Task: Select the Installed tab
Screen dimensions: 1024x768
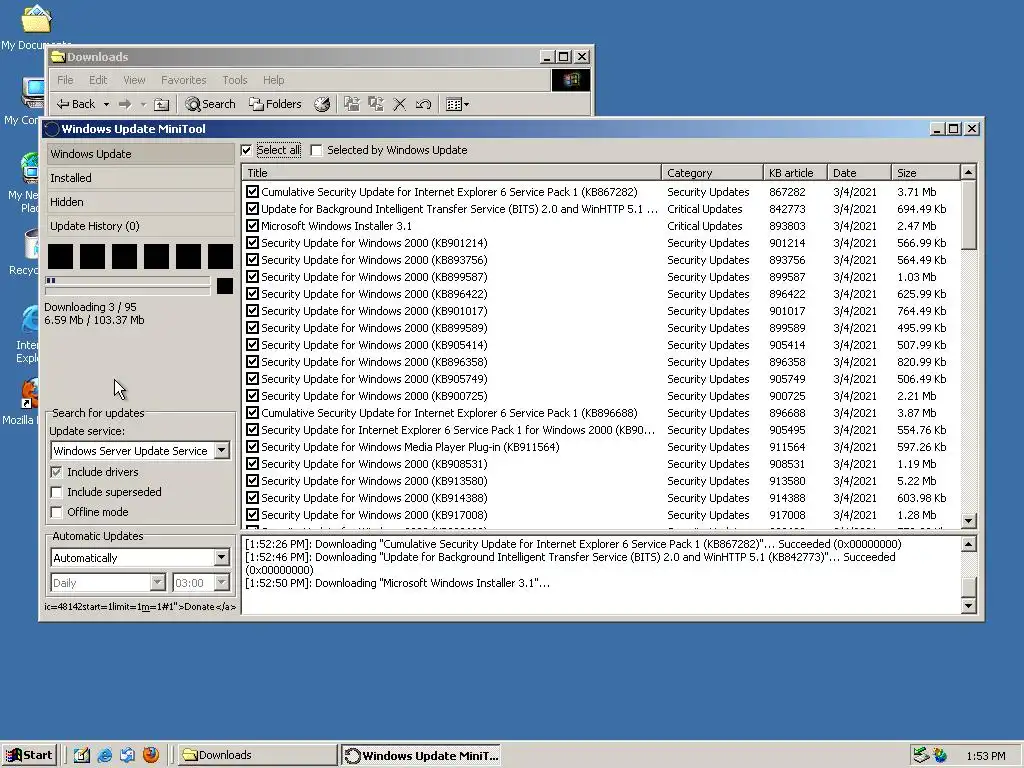Action: click(x=140, y=178)
